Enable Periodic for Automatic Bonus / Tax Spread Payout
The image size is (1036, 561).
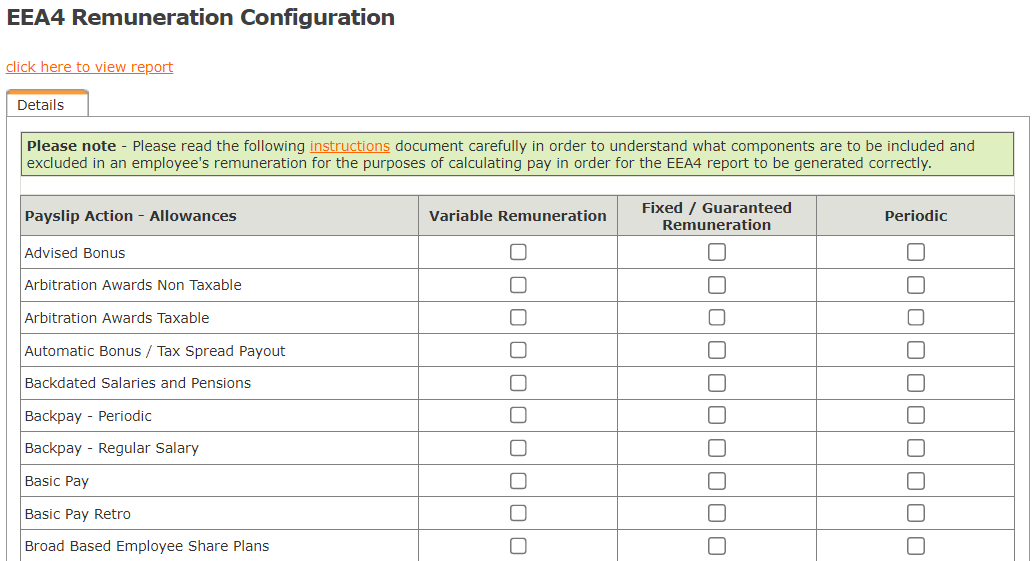coord(916,350)
